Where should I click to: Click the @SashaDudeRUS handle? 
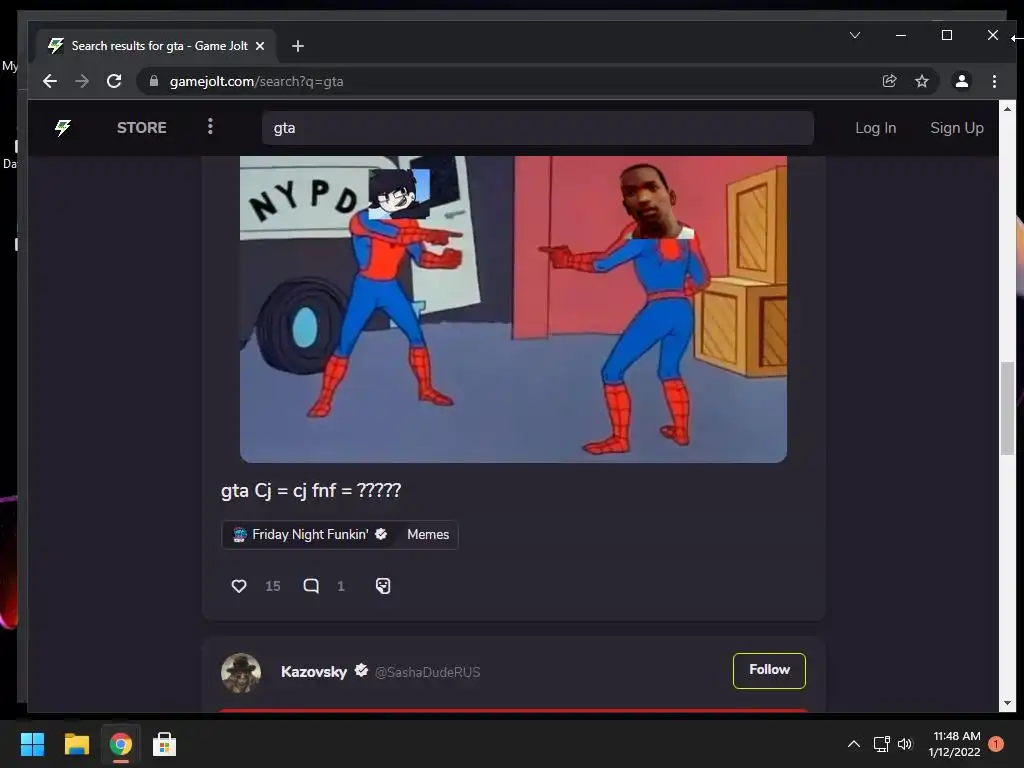(427, 672)
